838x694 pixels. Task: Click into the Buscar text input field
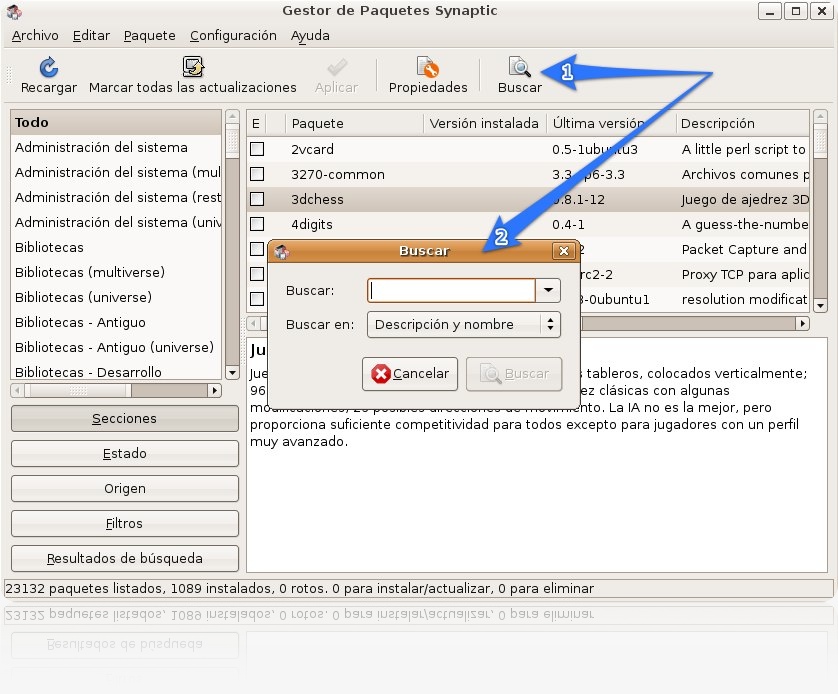(x=452, y=290)
